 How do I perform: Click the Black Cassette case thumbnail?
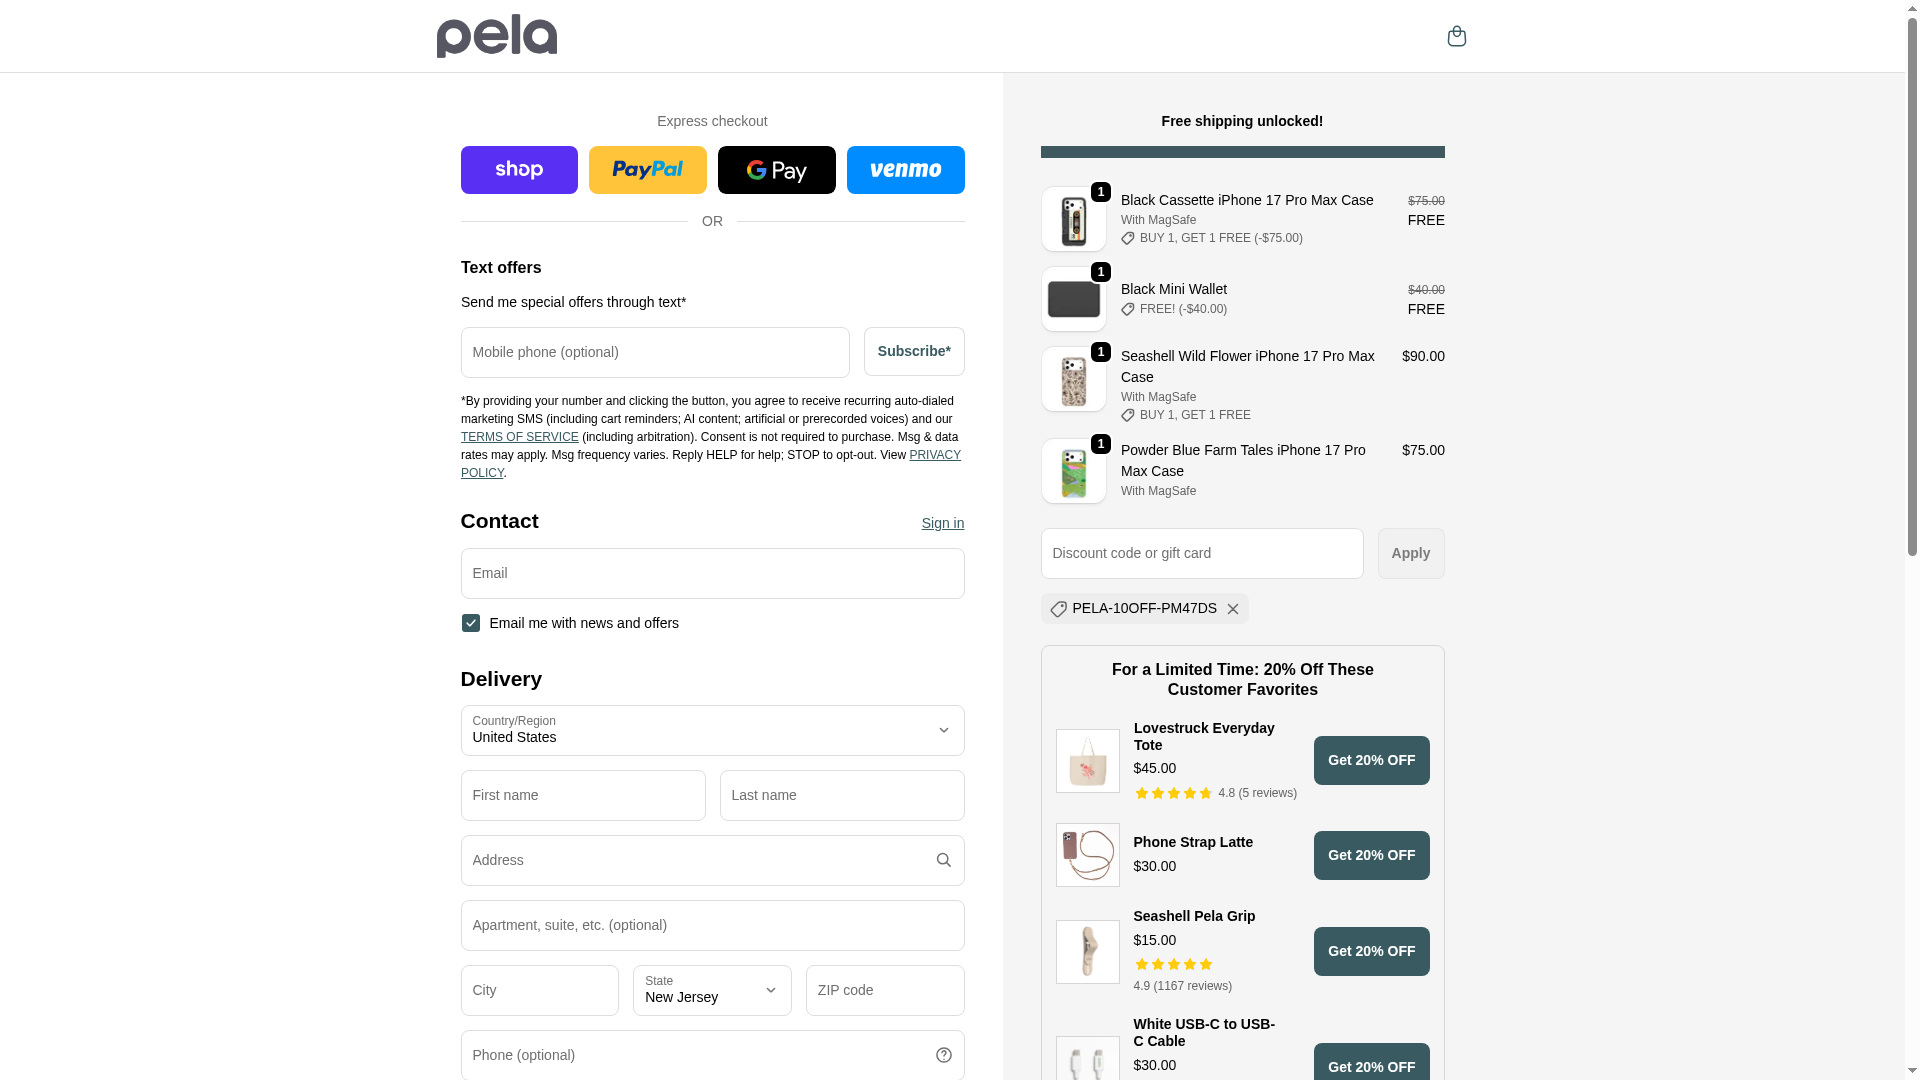coord(1074,219)
